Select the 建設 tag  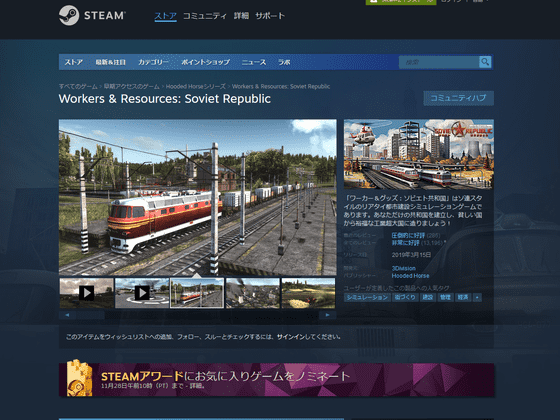coord(428,297)
